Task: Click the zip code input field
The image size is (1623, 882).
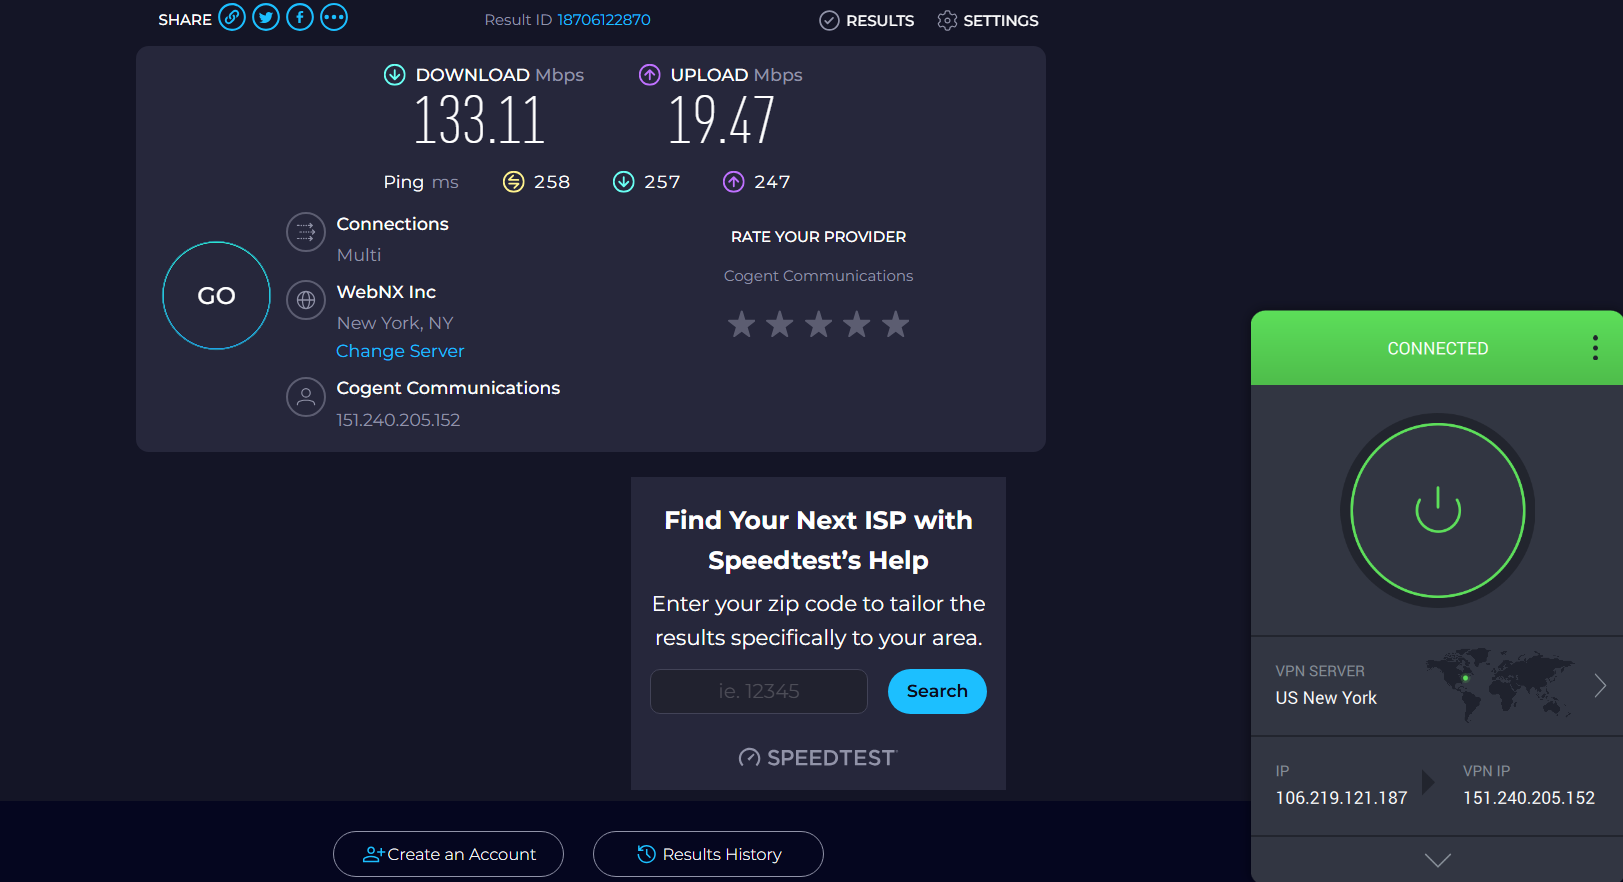Action: [759, 691]
